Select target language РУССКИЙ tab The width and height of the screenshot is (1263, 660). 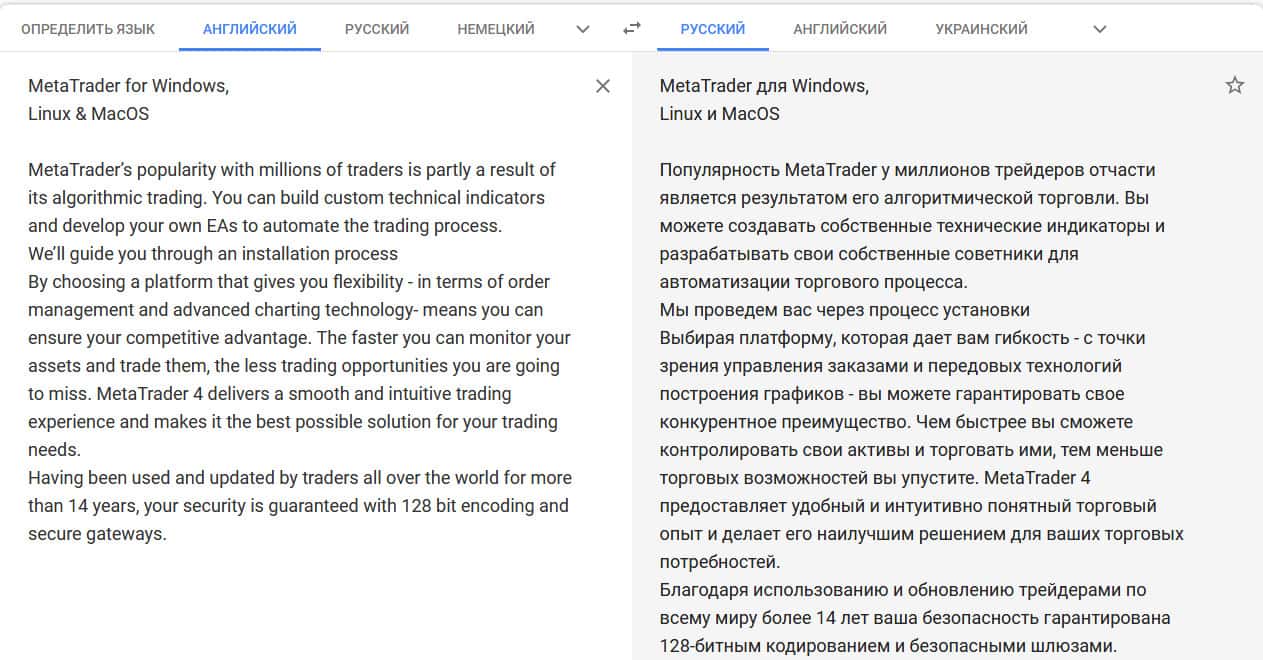point(713,29)
